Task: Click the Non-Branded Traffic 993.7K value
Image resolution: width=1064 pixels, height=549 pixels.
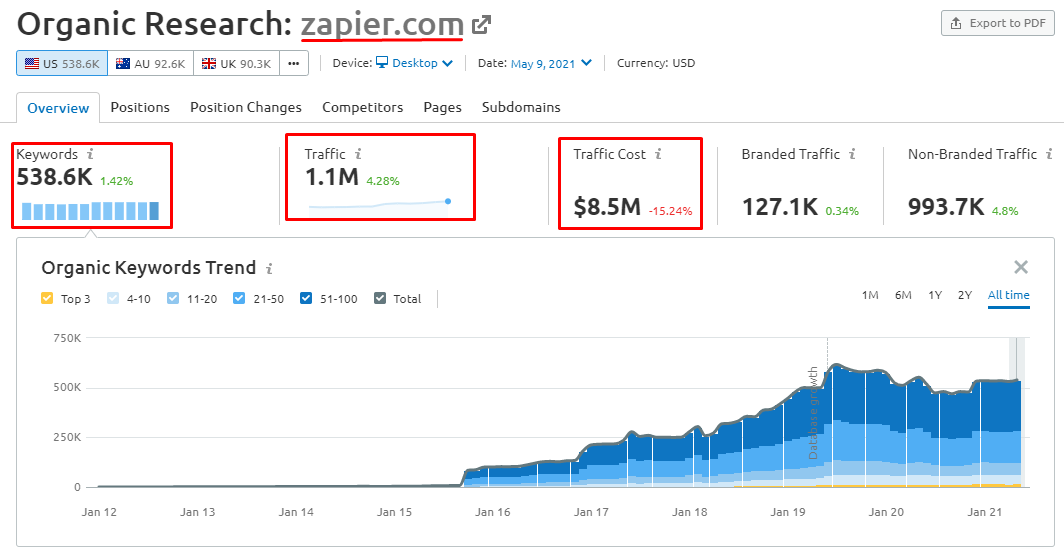Action: [x=946, y=207]
